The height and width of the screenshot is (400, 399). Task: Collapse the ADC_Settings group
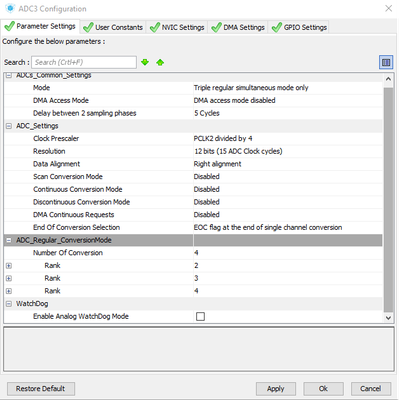coord(9,126)
